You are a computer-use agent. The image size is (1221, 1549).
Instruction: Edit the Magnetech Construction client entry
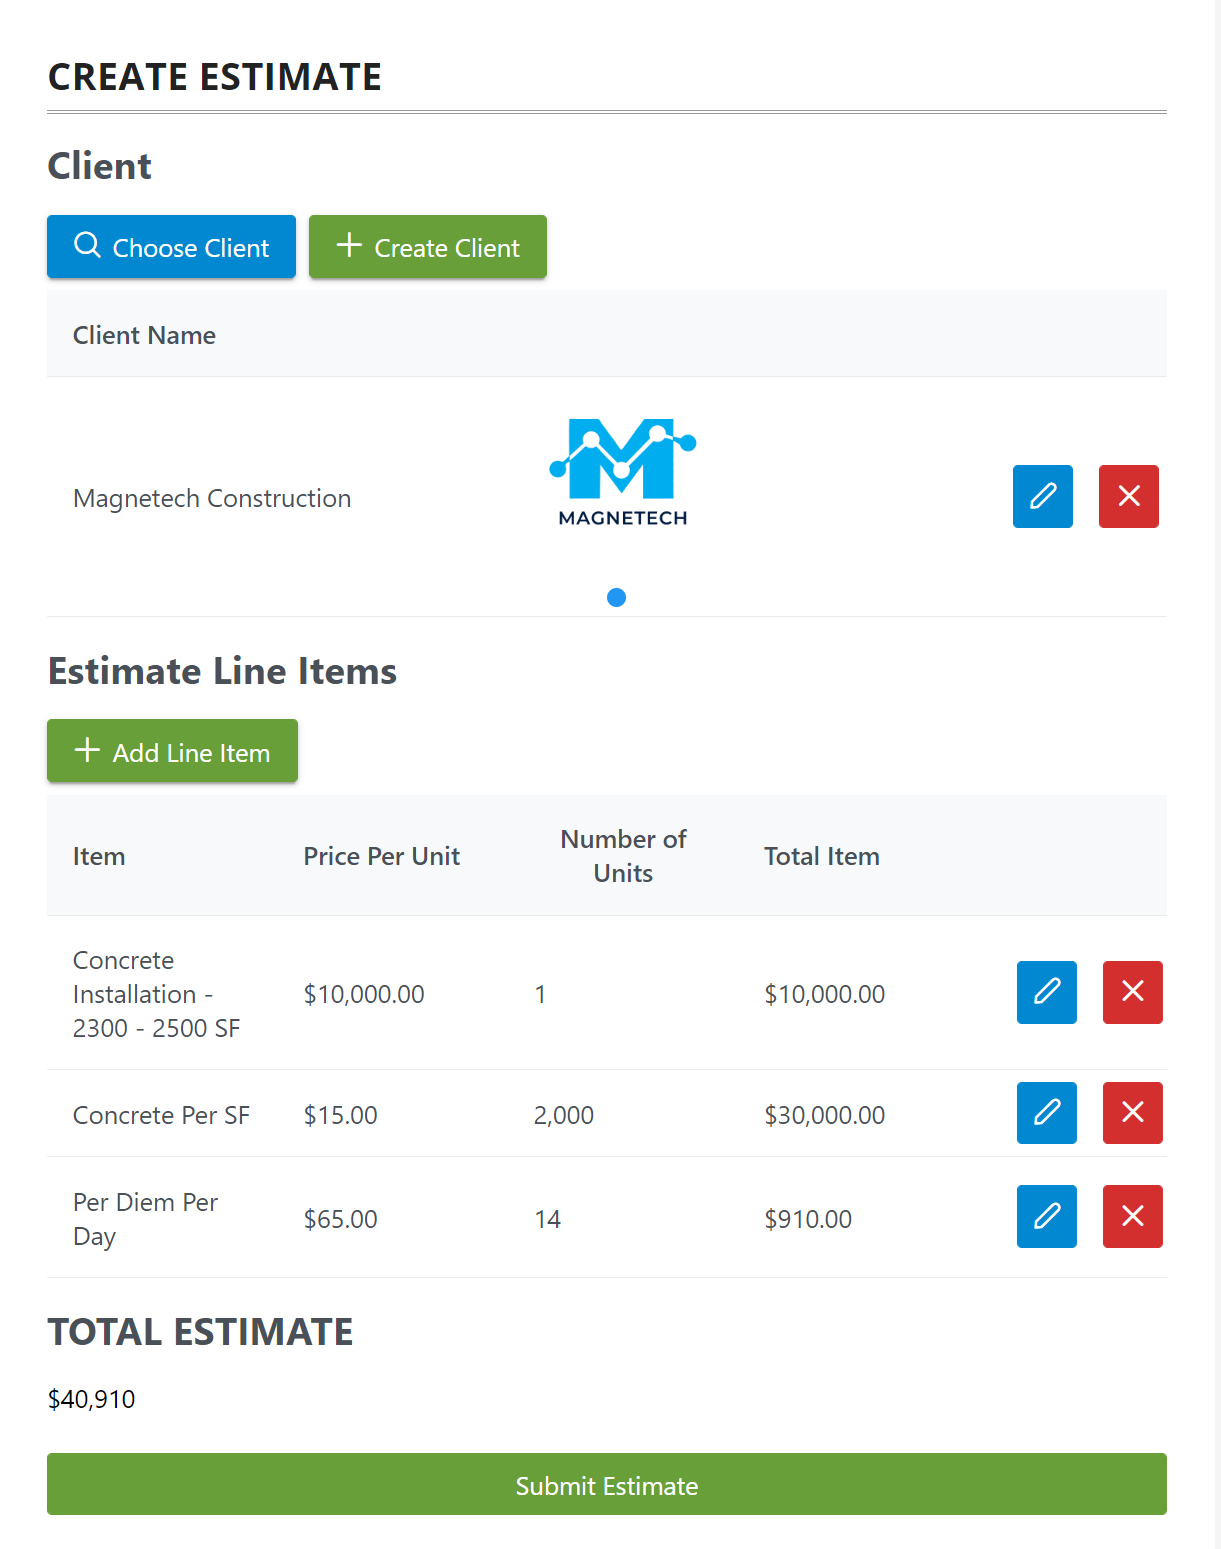coord(1042,496)
